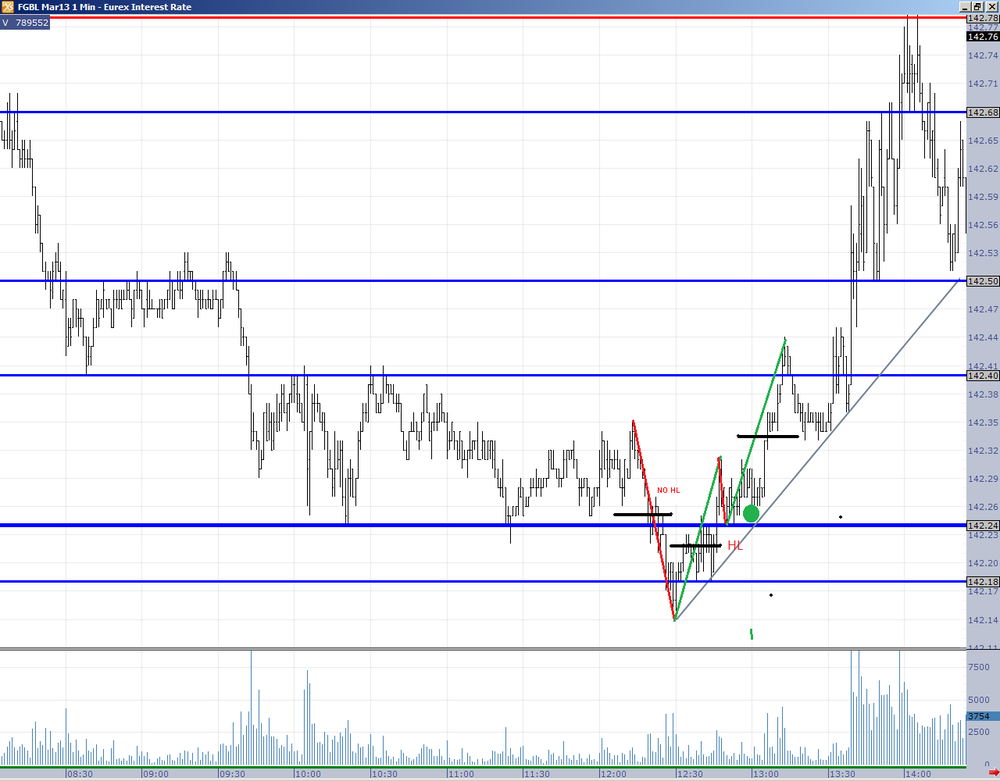Select the 142.68 horizontal line price tag
This screenshot has width=1000, height=781.
(983, 112)
